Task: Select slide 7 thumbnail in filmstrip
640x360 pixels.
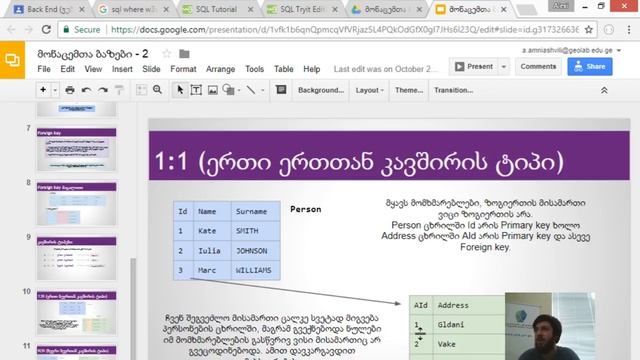Action: point(77,149)
